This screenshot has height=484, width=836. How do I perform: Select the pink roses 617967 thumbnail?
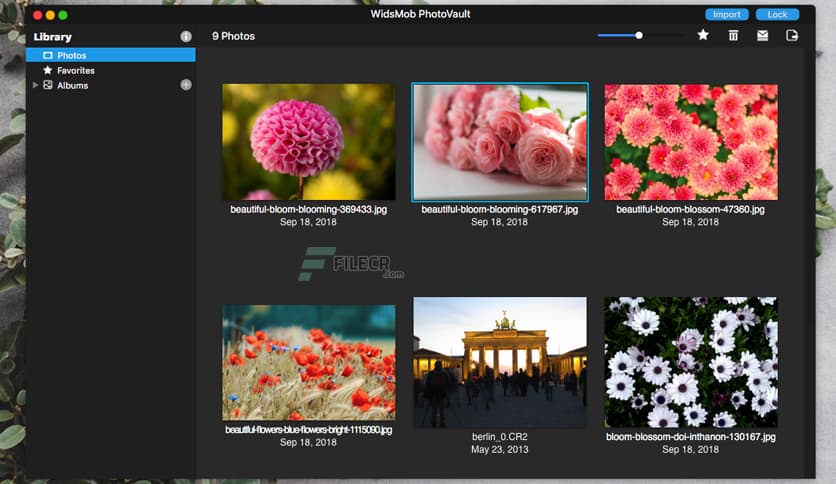(x=500, y=142)
